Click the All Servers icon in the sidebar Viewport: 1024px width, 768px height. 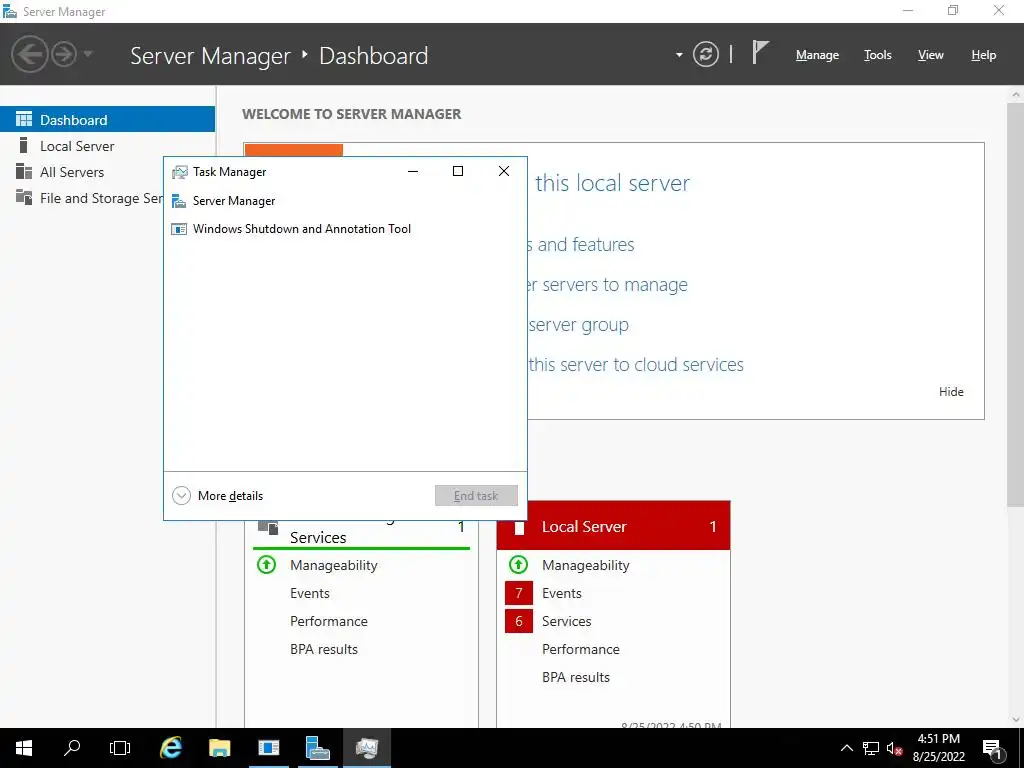click(24, 172)
